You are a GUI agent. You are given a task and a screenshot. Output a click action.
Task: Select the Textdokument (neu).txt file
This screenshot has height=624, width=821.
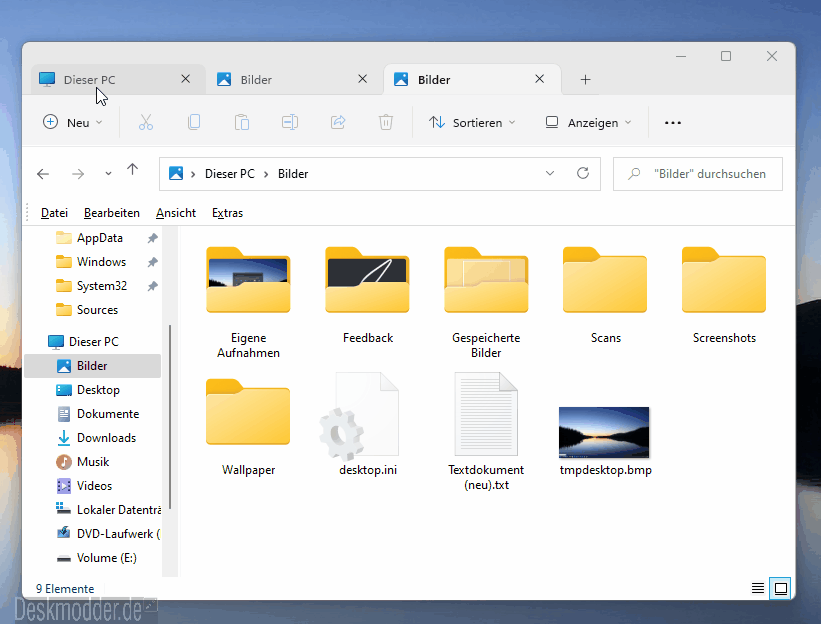(x=486, y=432)
